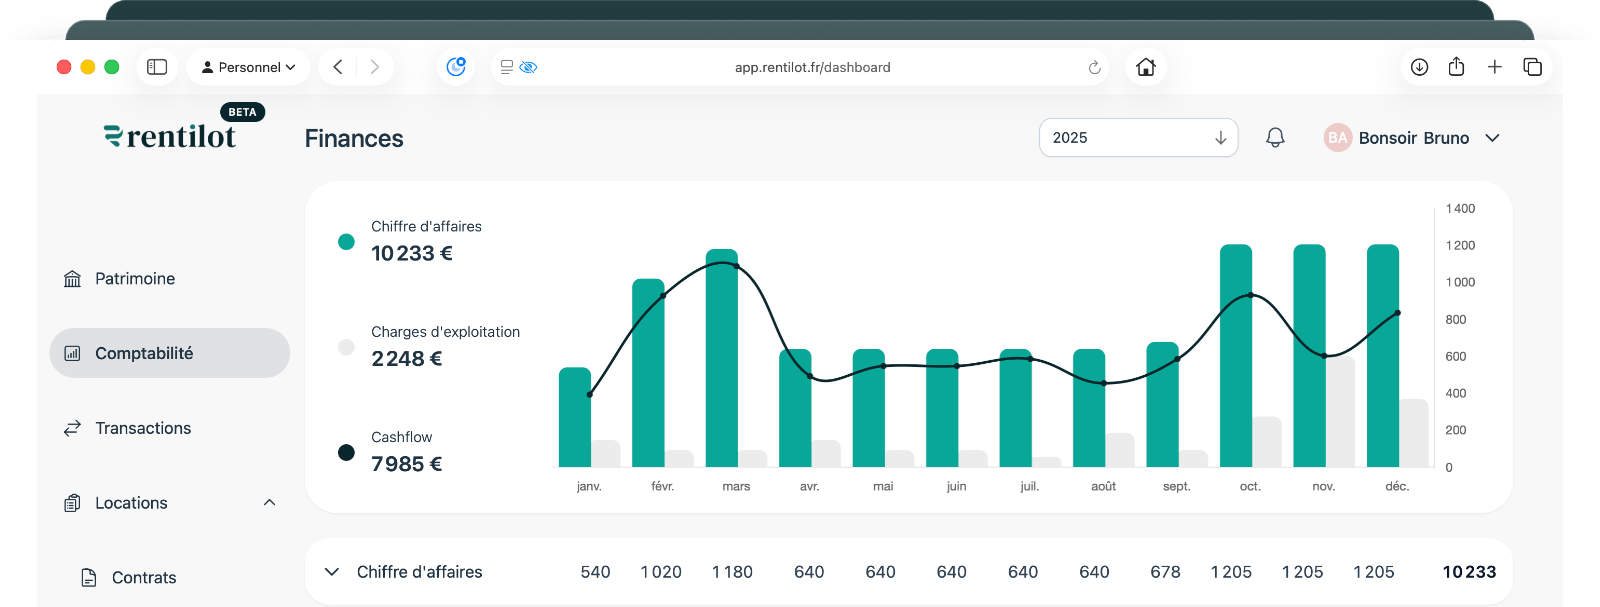Expand the Chiffre d'affaires table row
Screen dimensions: 1600x607
332,572
